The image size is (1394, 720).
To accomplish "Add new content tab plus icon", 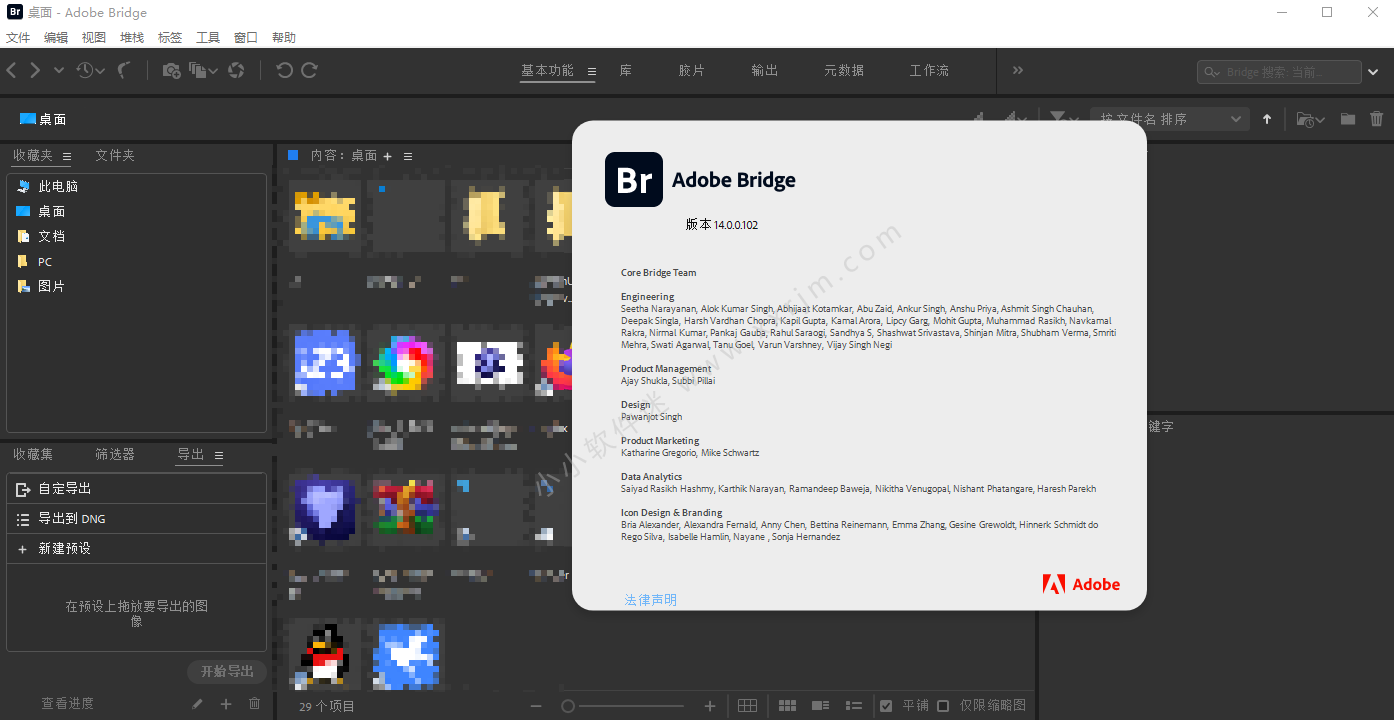I will (388, 156).
